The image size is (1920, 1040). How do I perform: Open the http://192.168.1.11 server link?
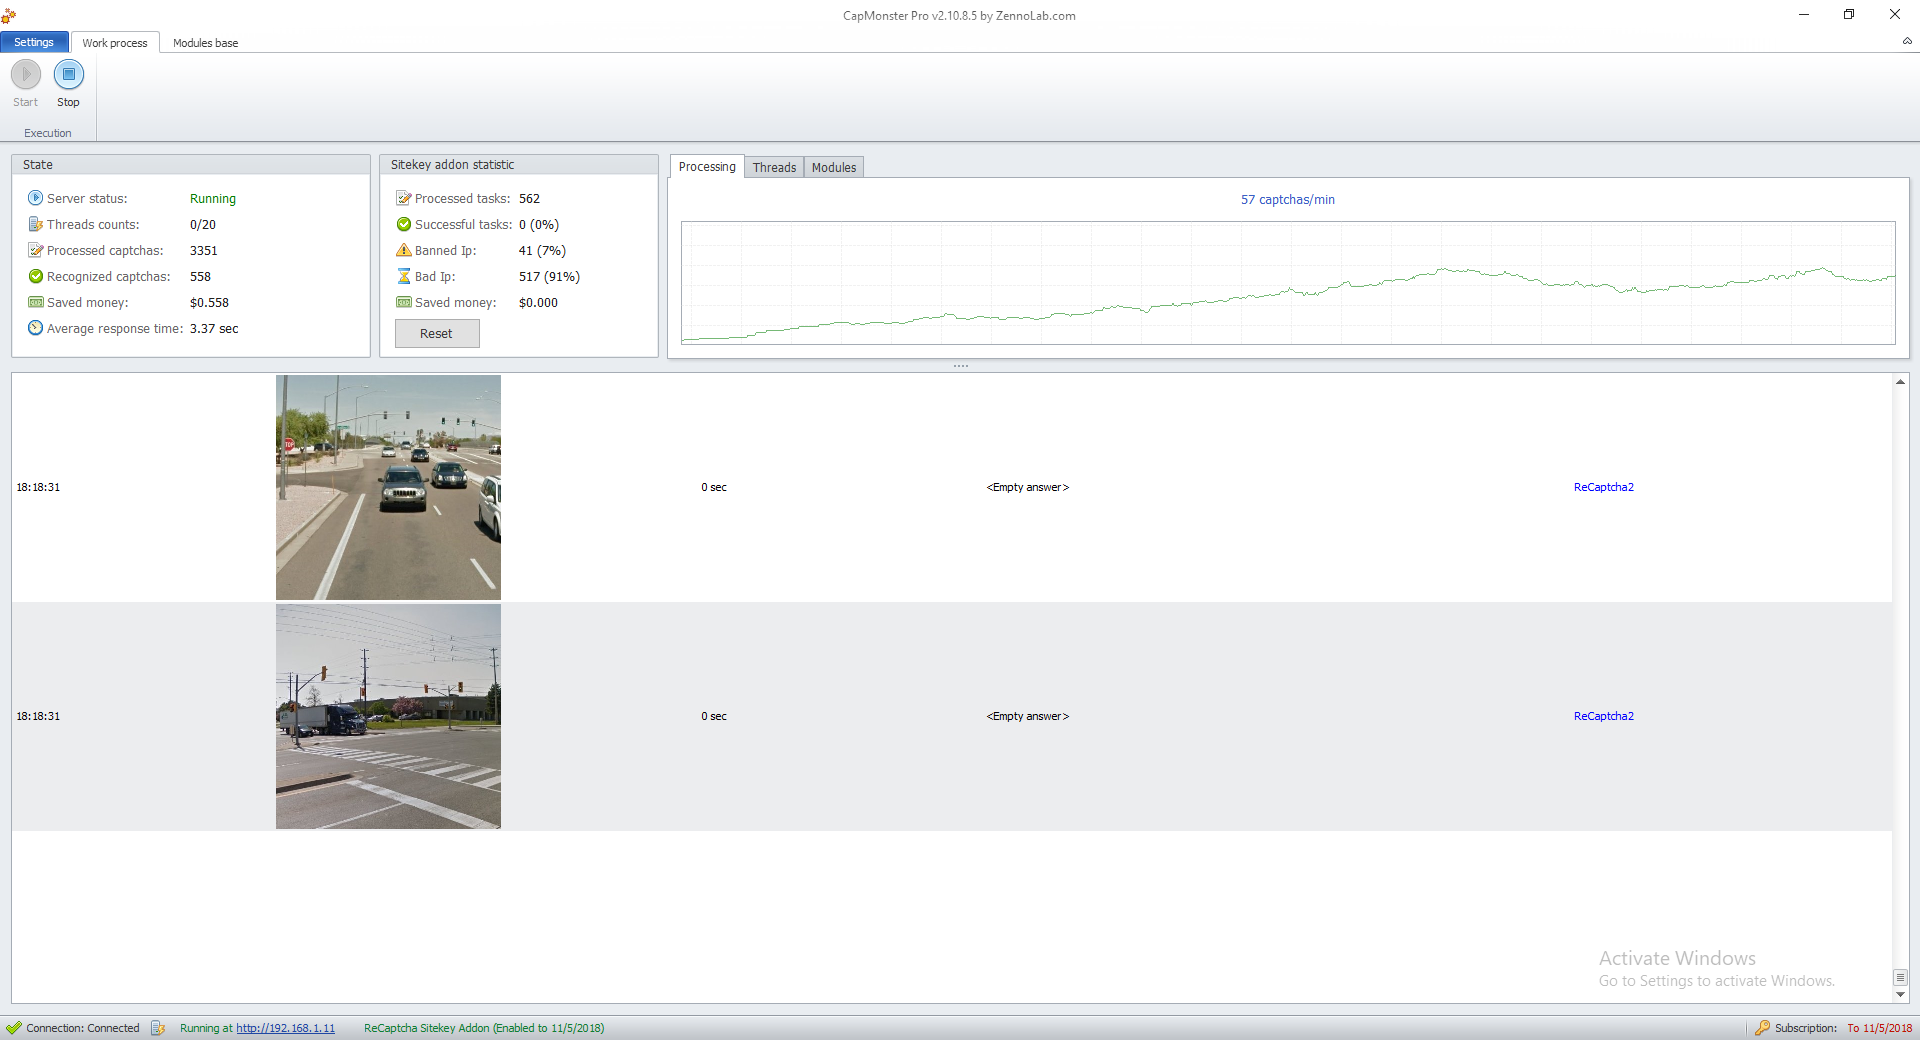285,1028
